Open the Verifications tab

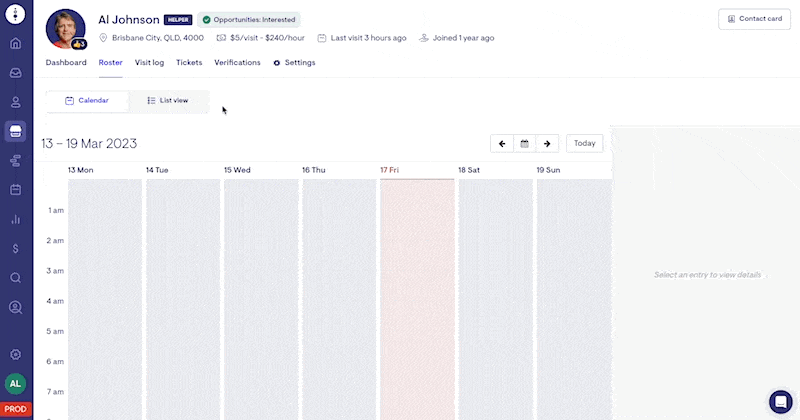click(237, 63)
